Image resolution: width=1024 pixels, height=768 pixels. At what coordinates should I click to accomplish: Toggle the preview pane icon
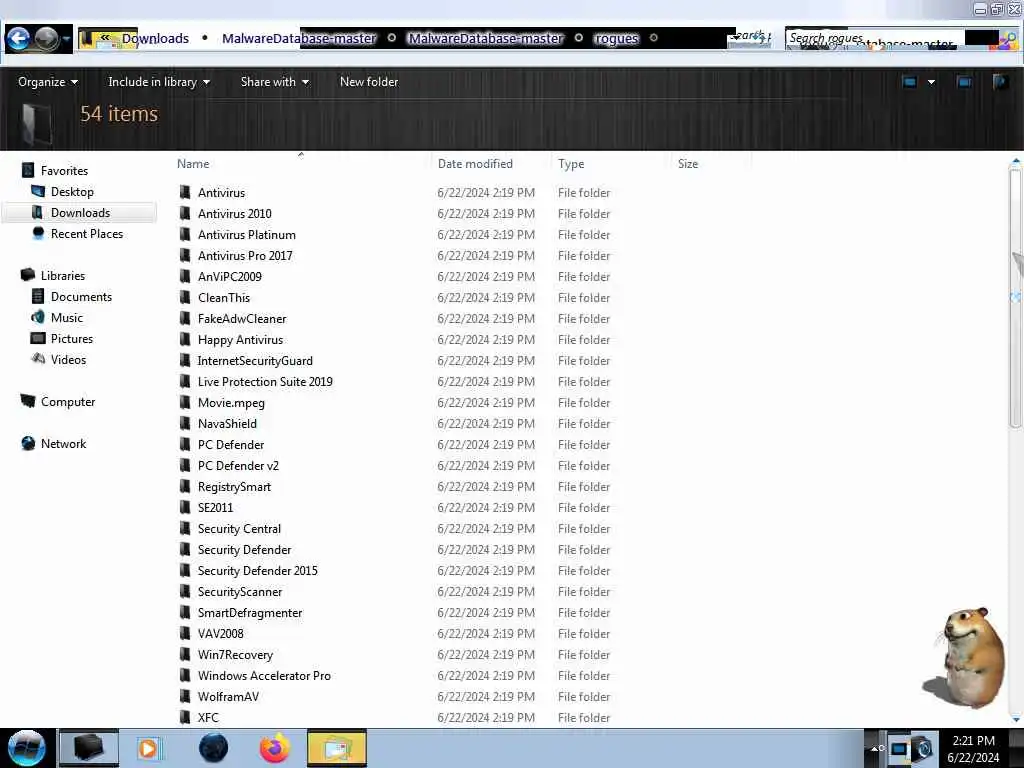tap(964, 82)
